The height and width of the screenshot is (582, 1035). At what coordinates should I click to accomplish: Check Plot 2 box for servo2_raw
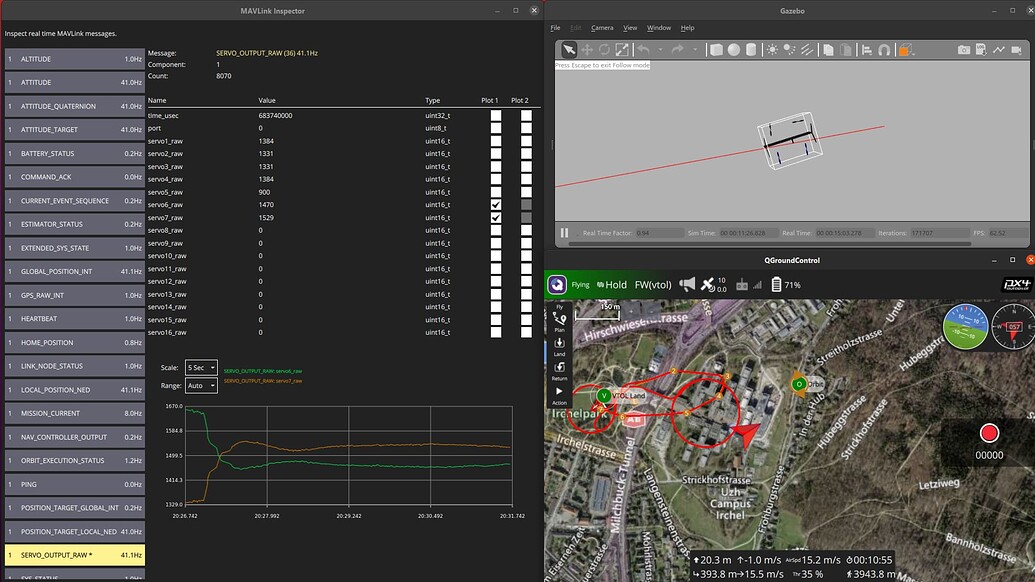click(x=526, y=153)
